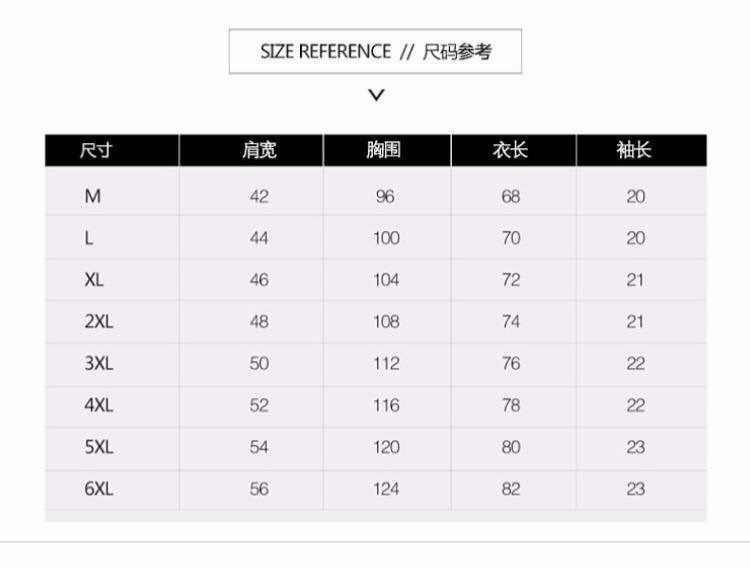Select the M size row label
Image resolution: width=750 pixels, height=568 pixels.
93,197
